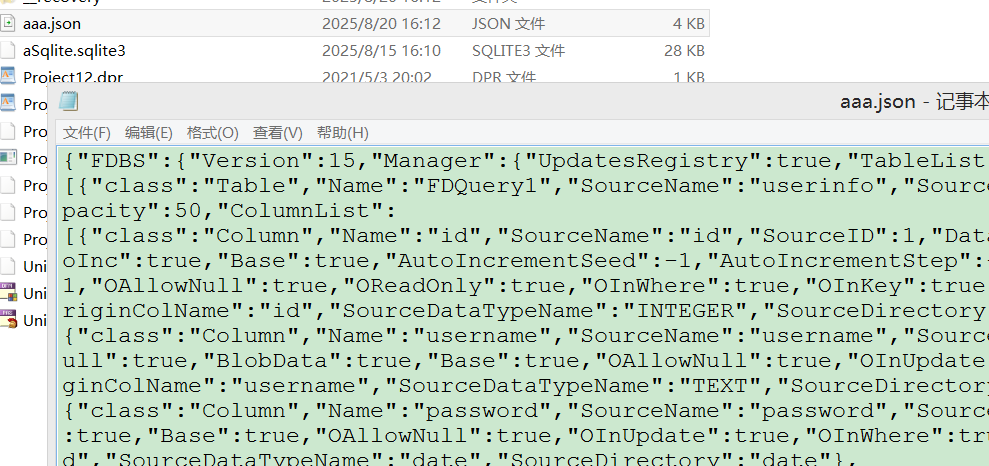
Task: Select the aaa.json file icon in Explorer
Action: pos(8,23)
